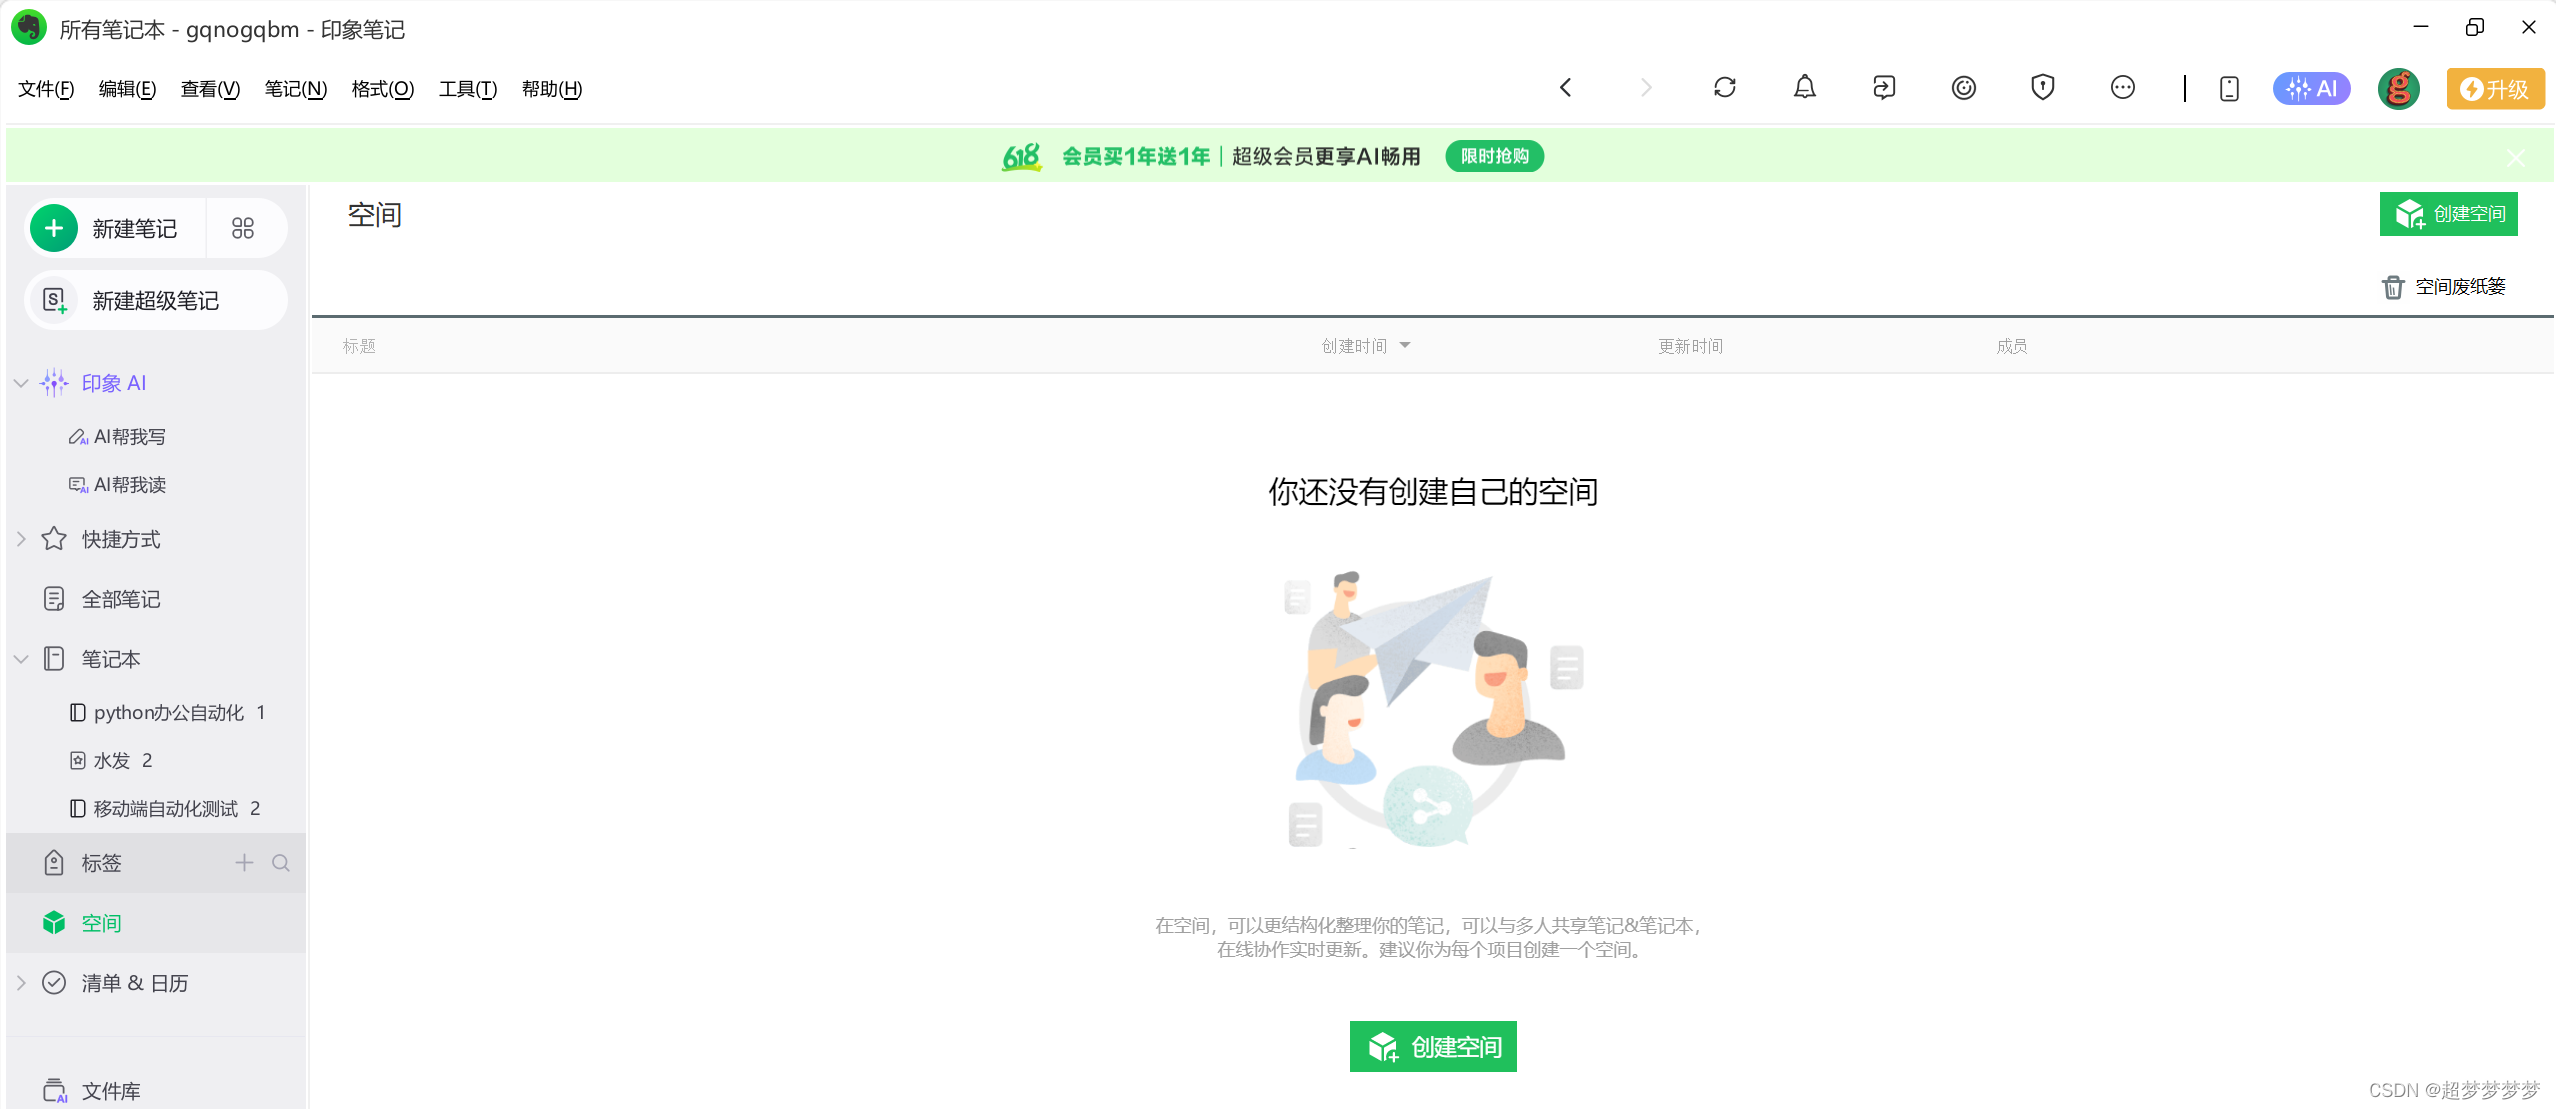
Task: Click the add tag plus icon
Action: 244,863
